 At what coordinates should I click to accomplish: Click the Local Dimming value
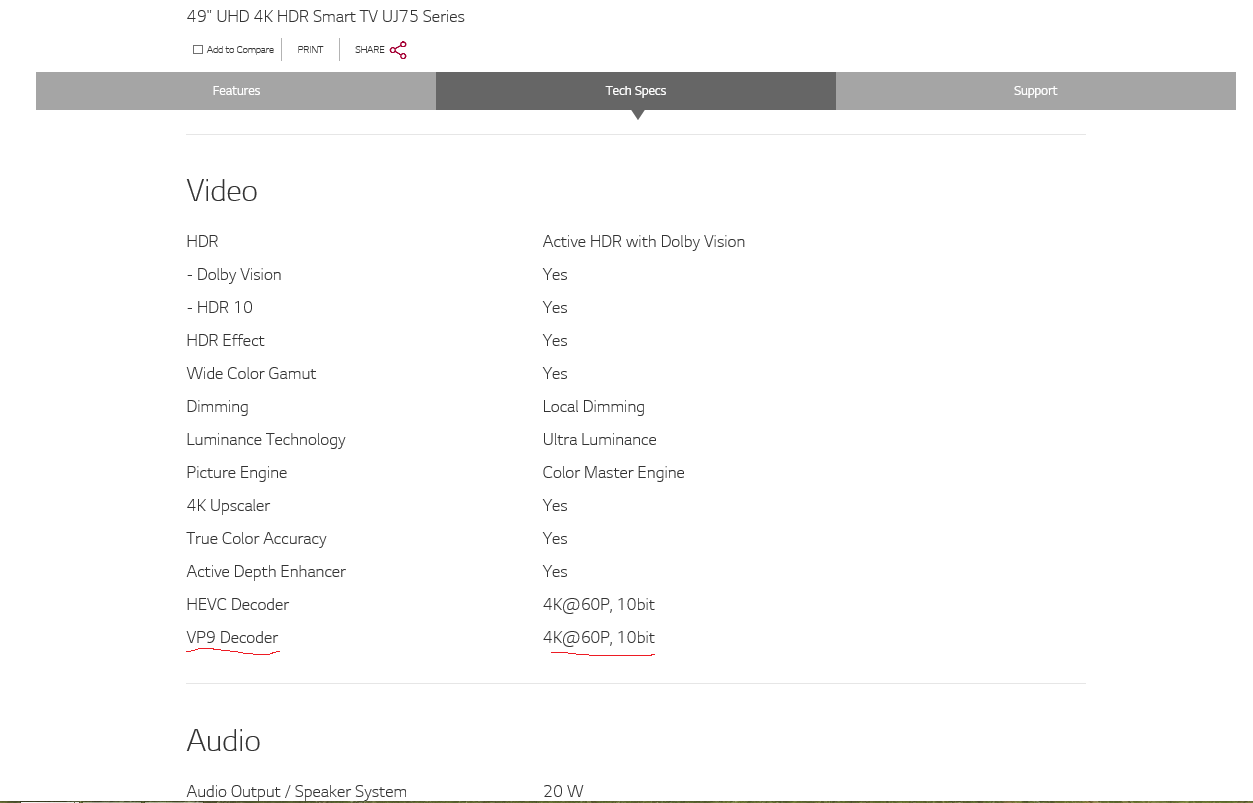593,407
